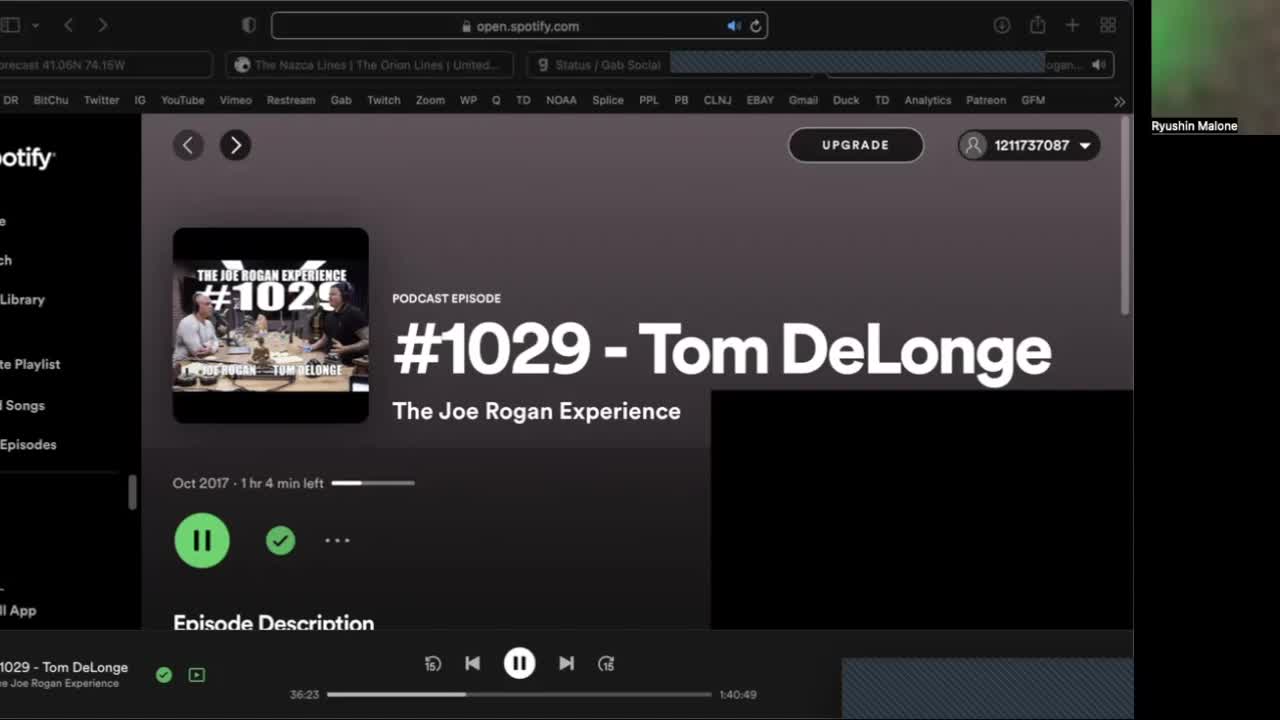The height and width of the screenshot is (720, 1280).
Task: Jump to previous track in the player bar
Action: pyautogui.click(x=473, y=663)
